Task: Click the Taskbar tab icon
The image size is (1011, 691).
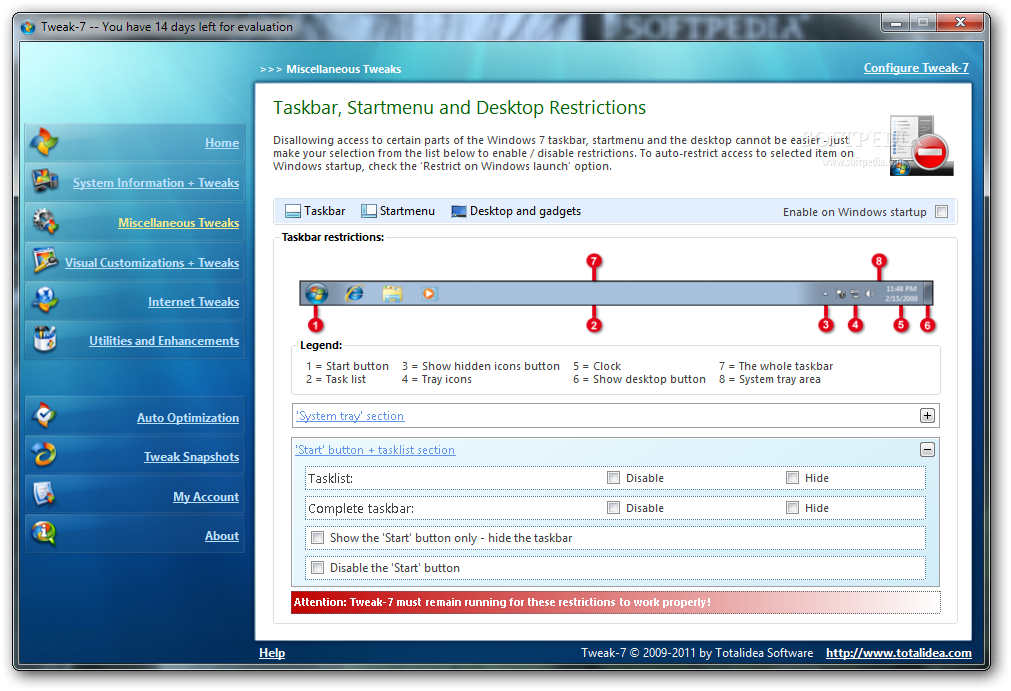Action: (x=293, y=211)
